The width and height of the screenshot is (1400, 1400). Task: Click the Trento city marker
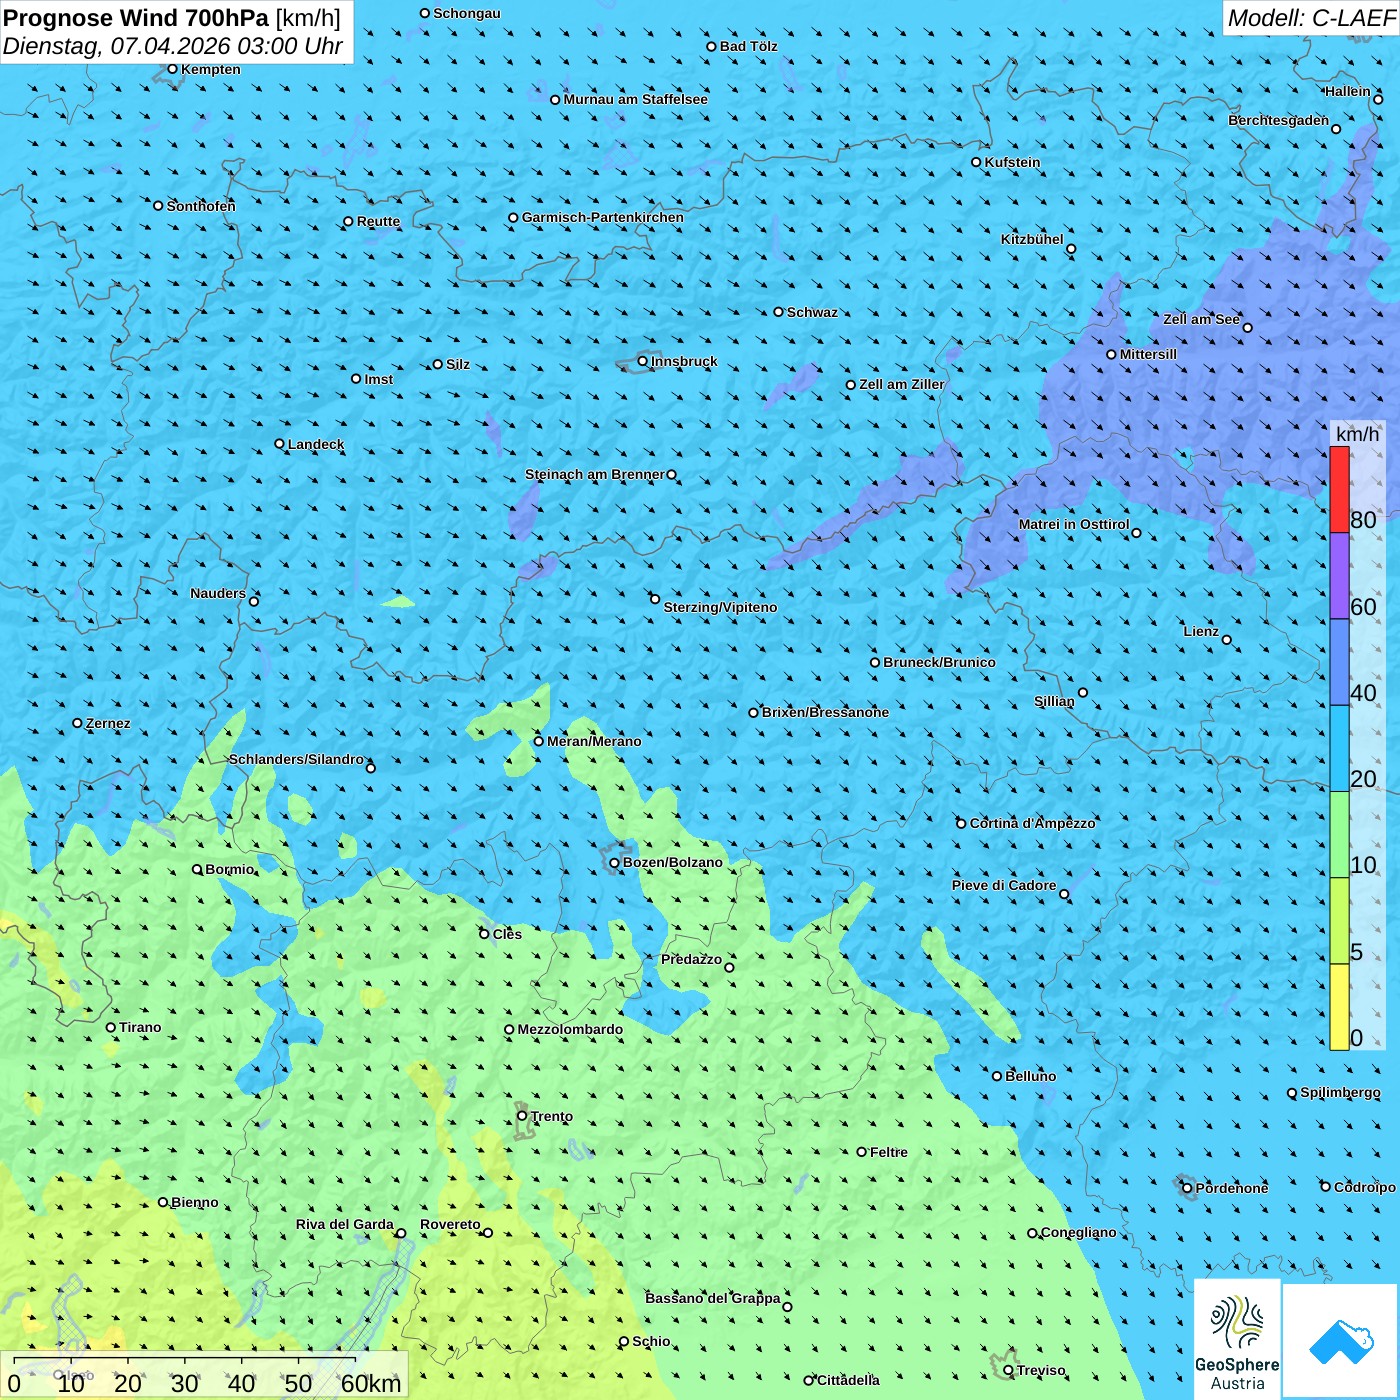pyautogui.click(x=522, y=1116)
